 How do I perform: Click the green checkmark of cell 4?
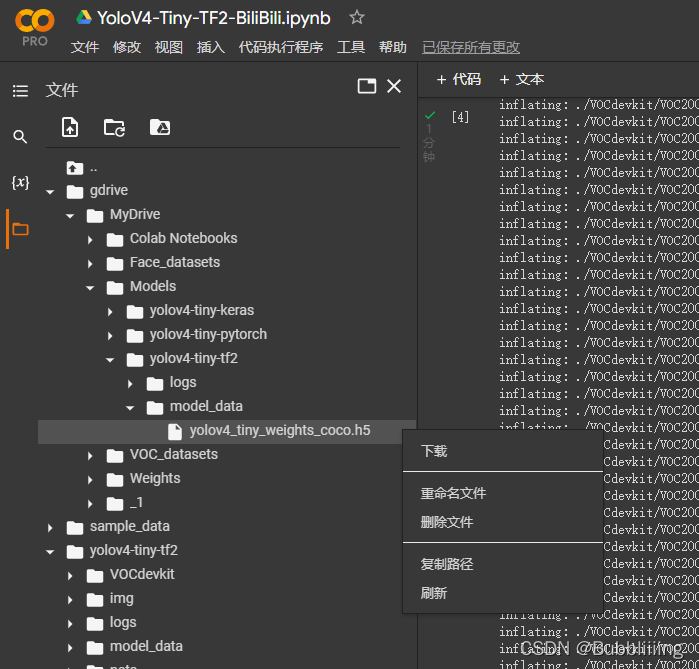[x=430, y=116]
